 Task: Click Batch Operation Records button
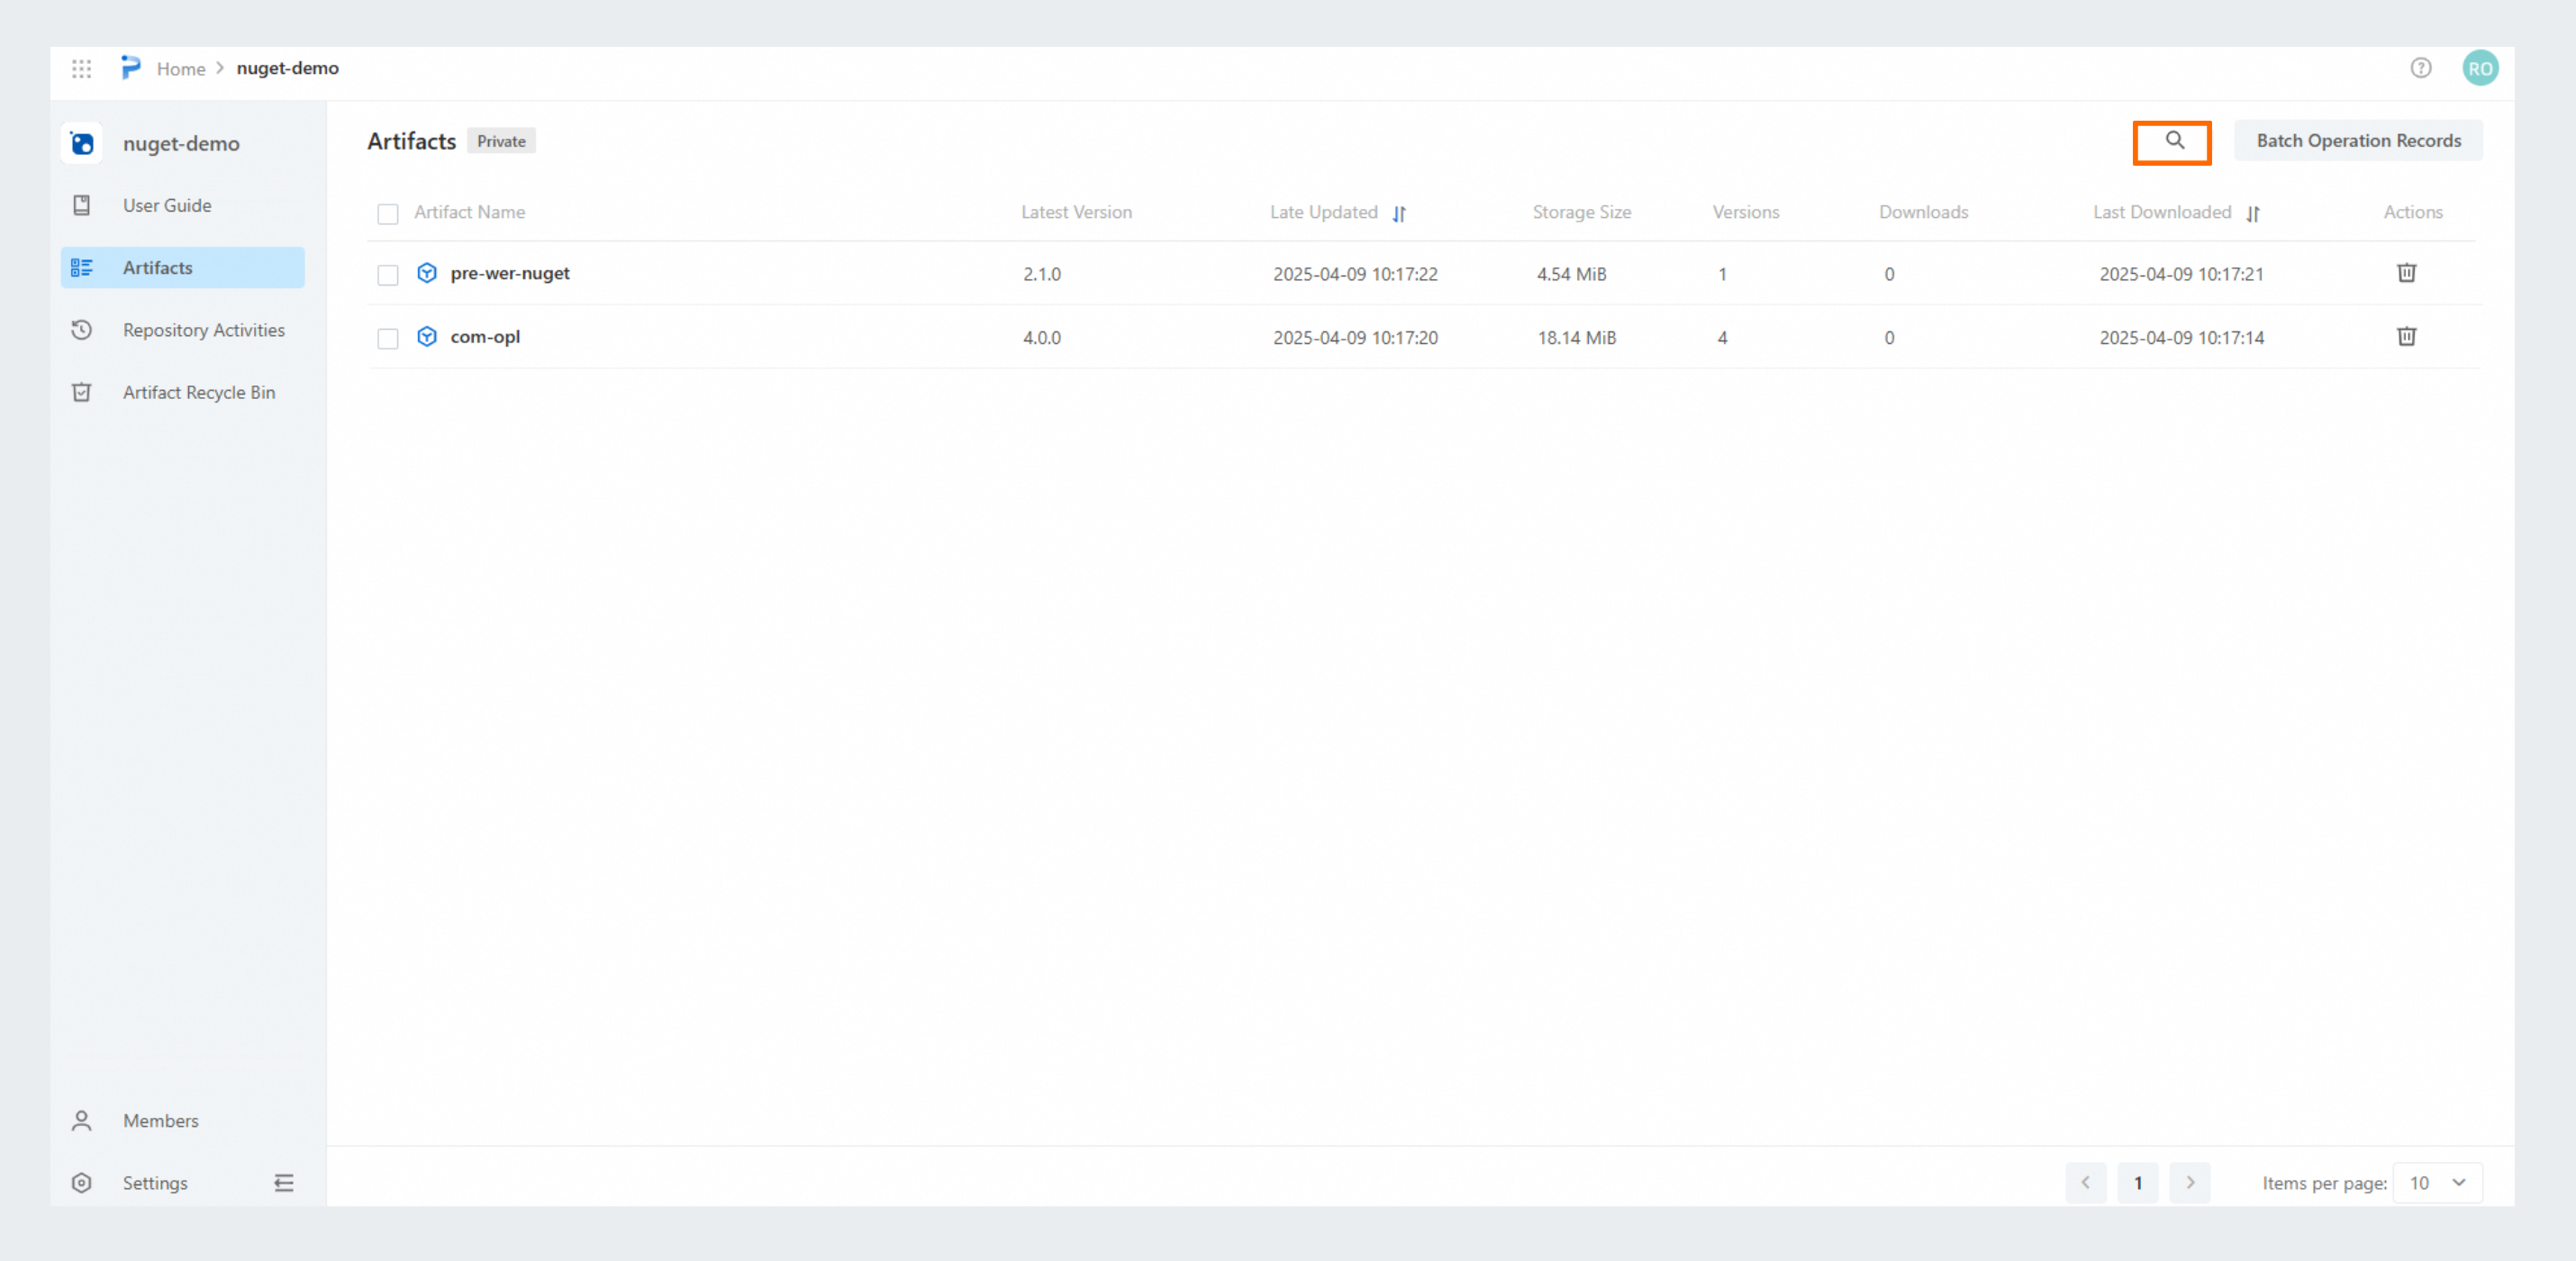[2358, 141]
